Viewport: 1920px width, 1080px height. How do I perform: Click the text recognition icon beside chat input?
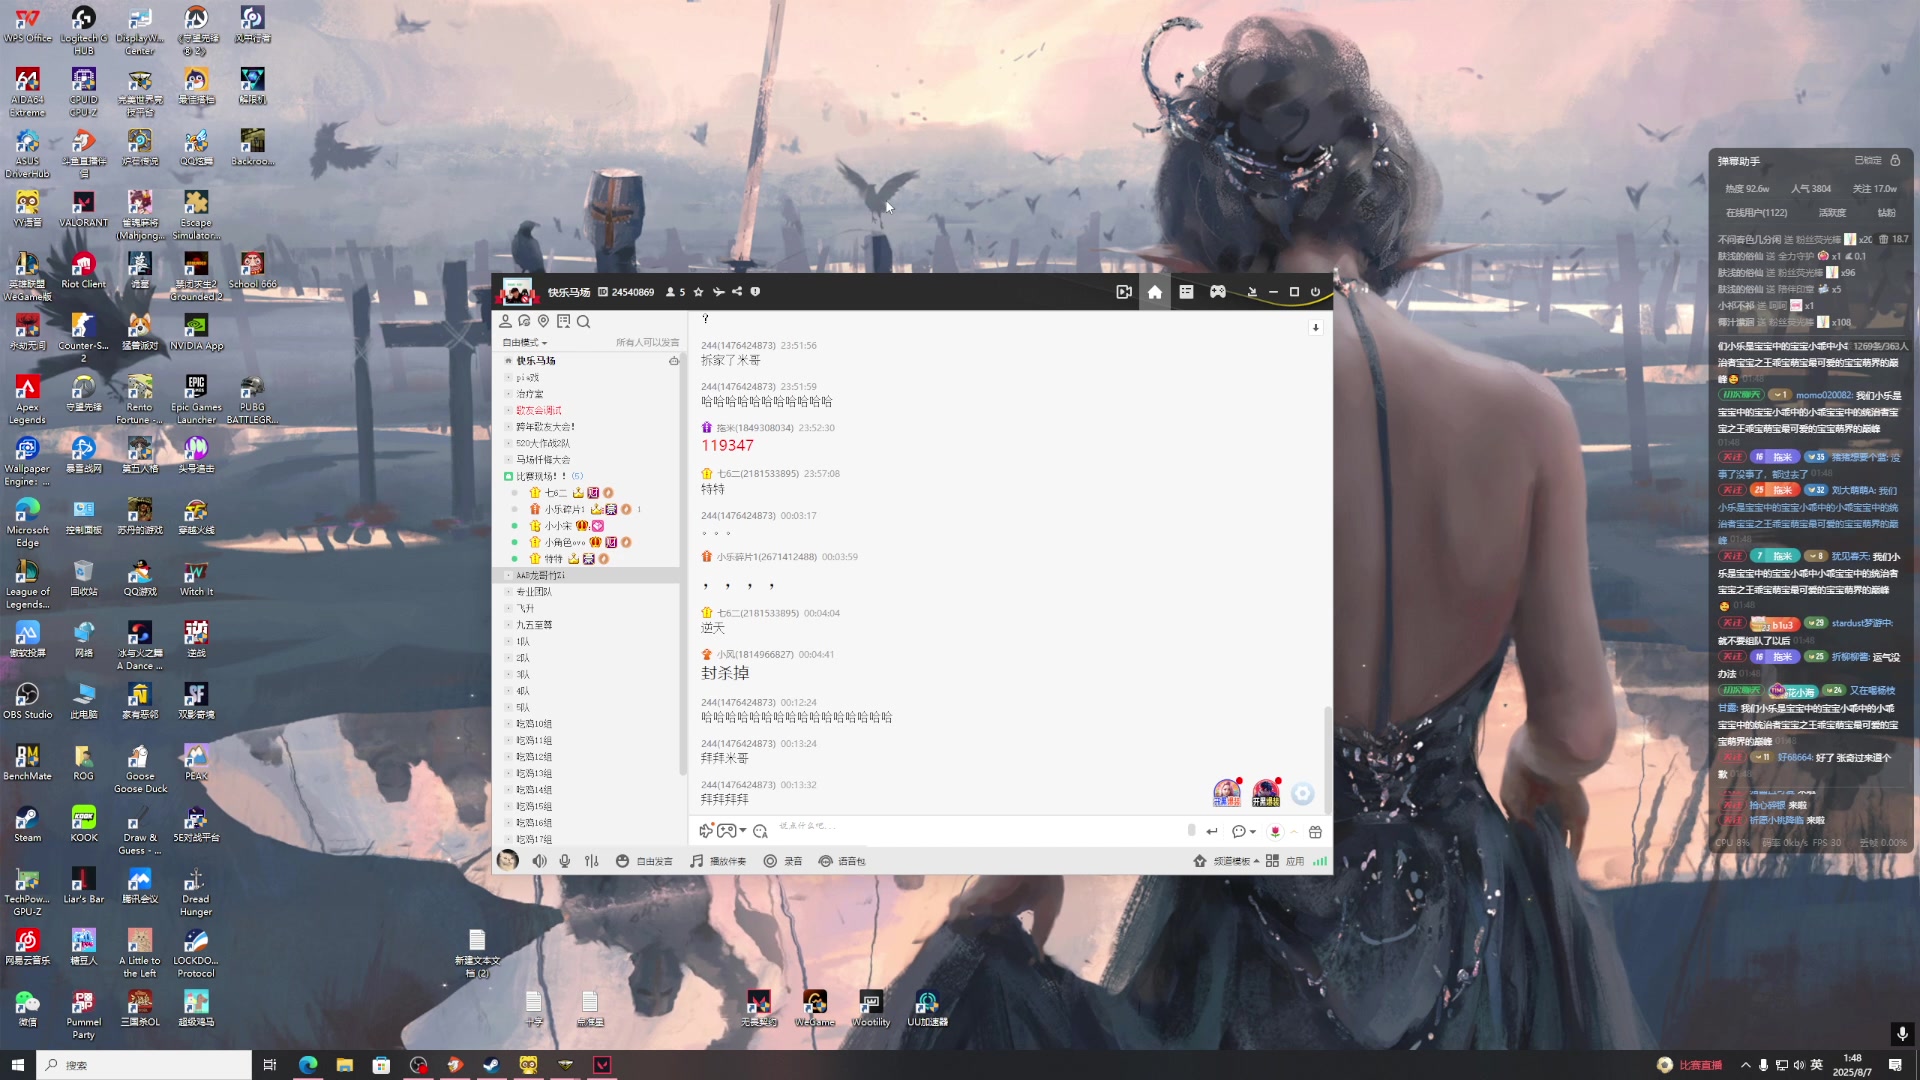[760, 831]
